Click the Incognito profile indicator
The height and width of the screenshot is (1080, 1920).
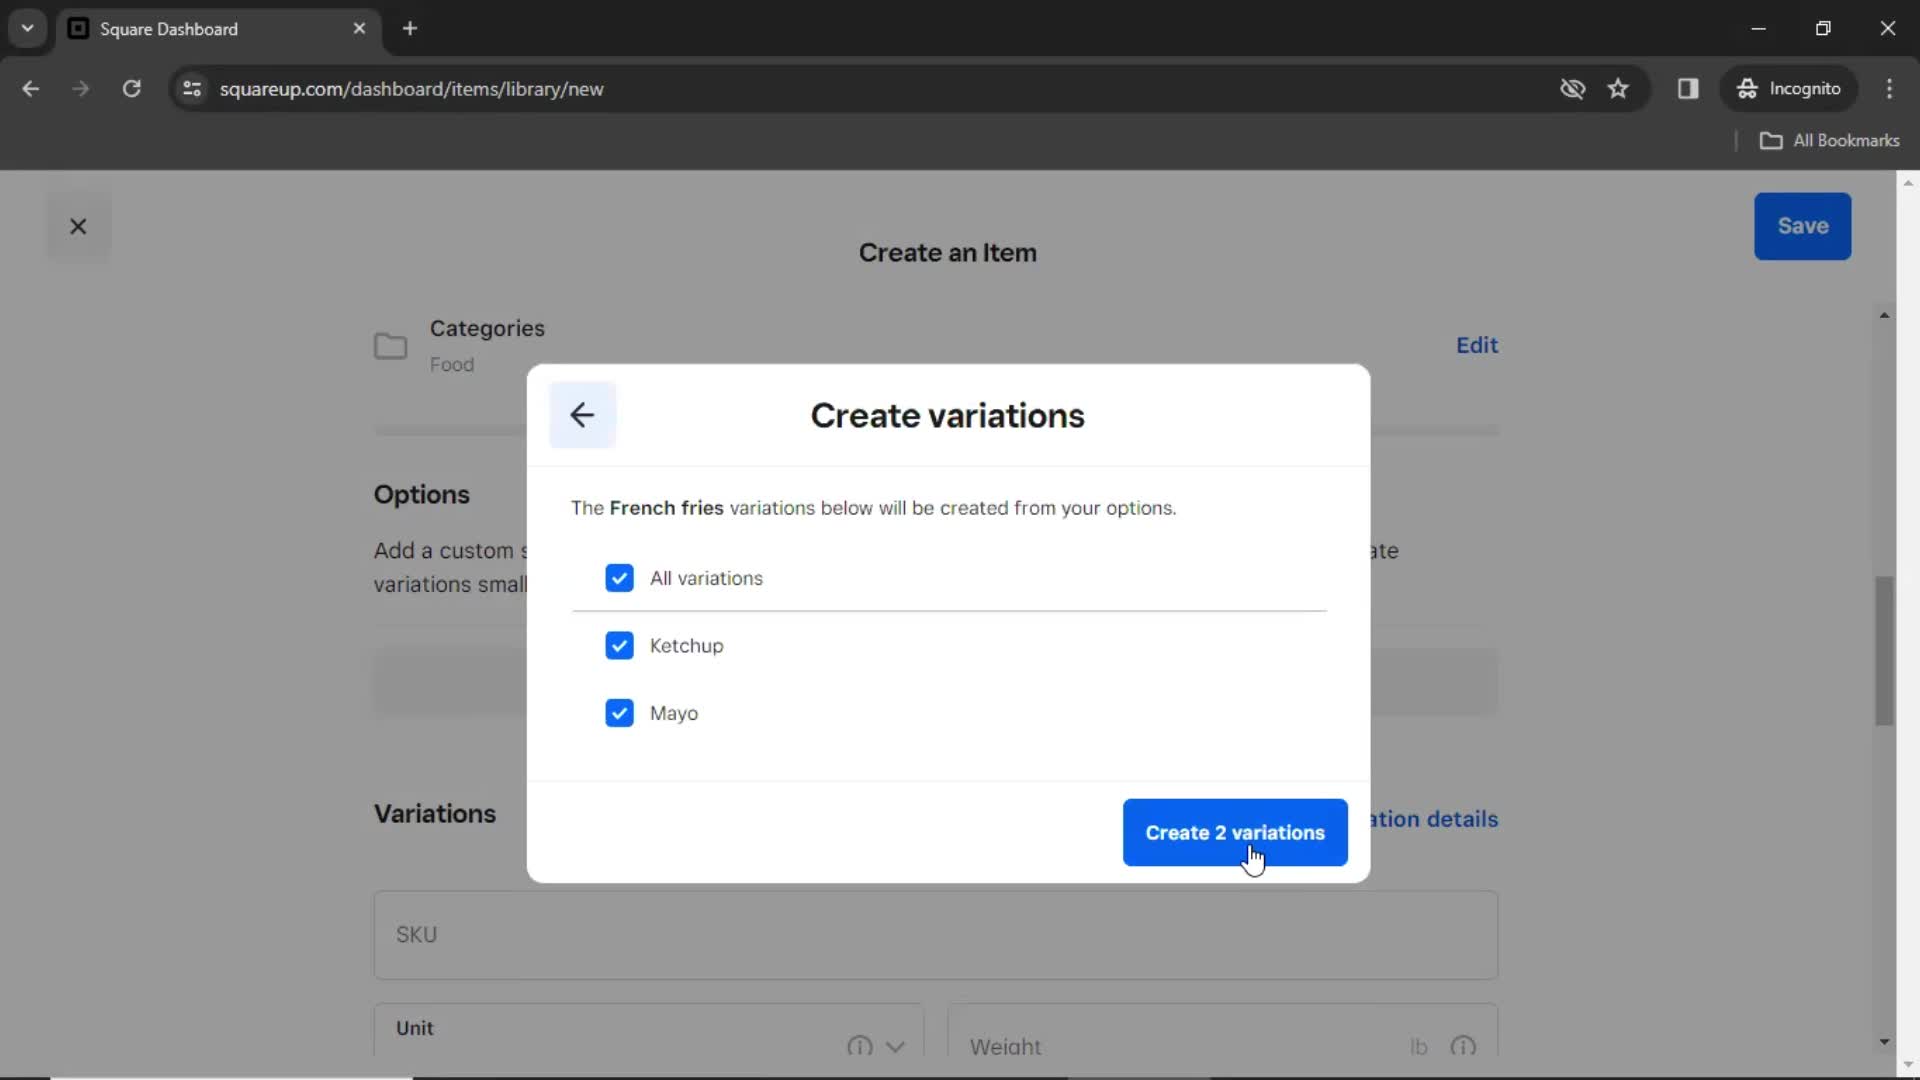1789,89
